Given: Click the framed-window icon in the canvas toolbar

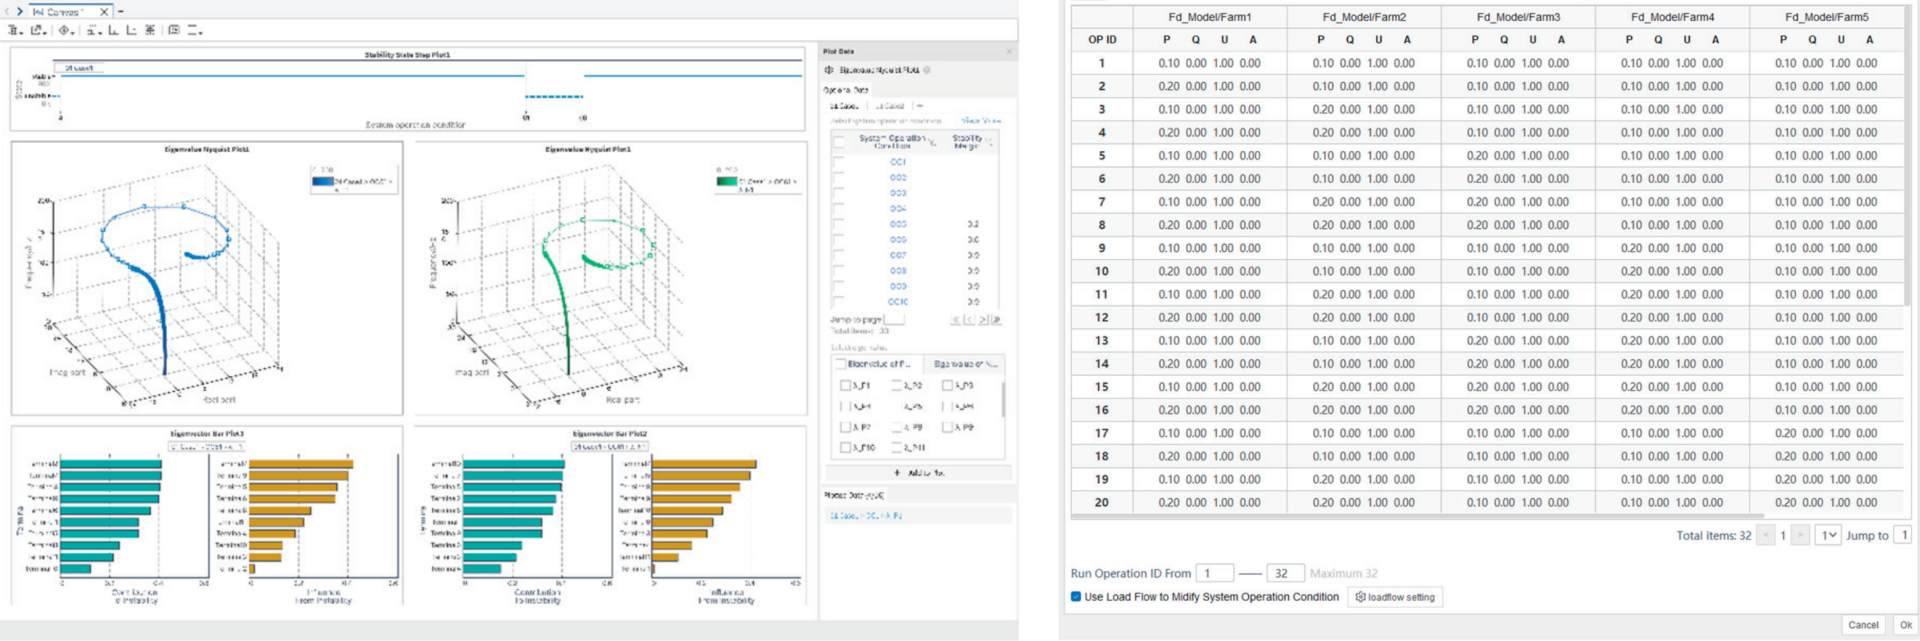Looking at the screenshot, I should pyautogui.click(x=174, y=30).
